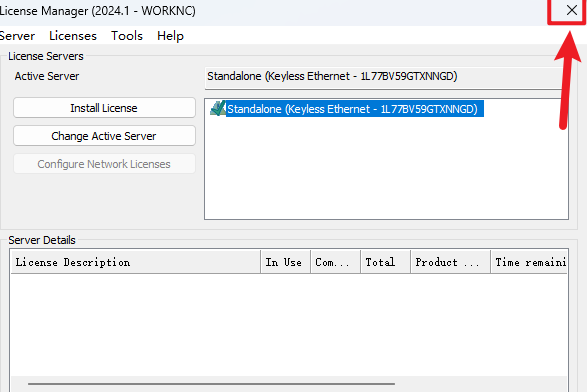Click the empty Server Details table area
Viewport: 587px width, 392px height.
click(x=289, y=324)
